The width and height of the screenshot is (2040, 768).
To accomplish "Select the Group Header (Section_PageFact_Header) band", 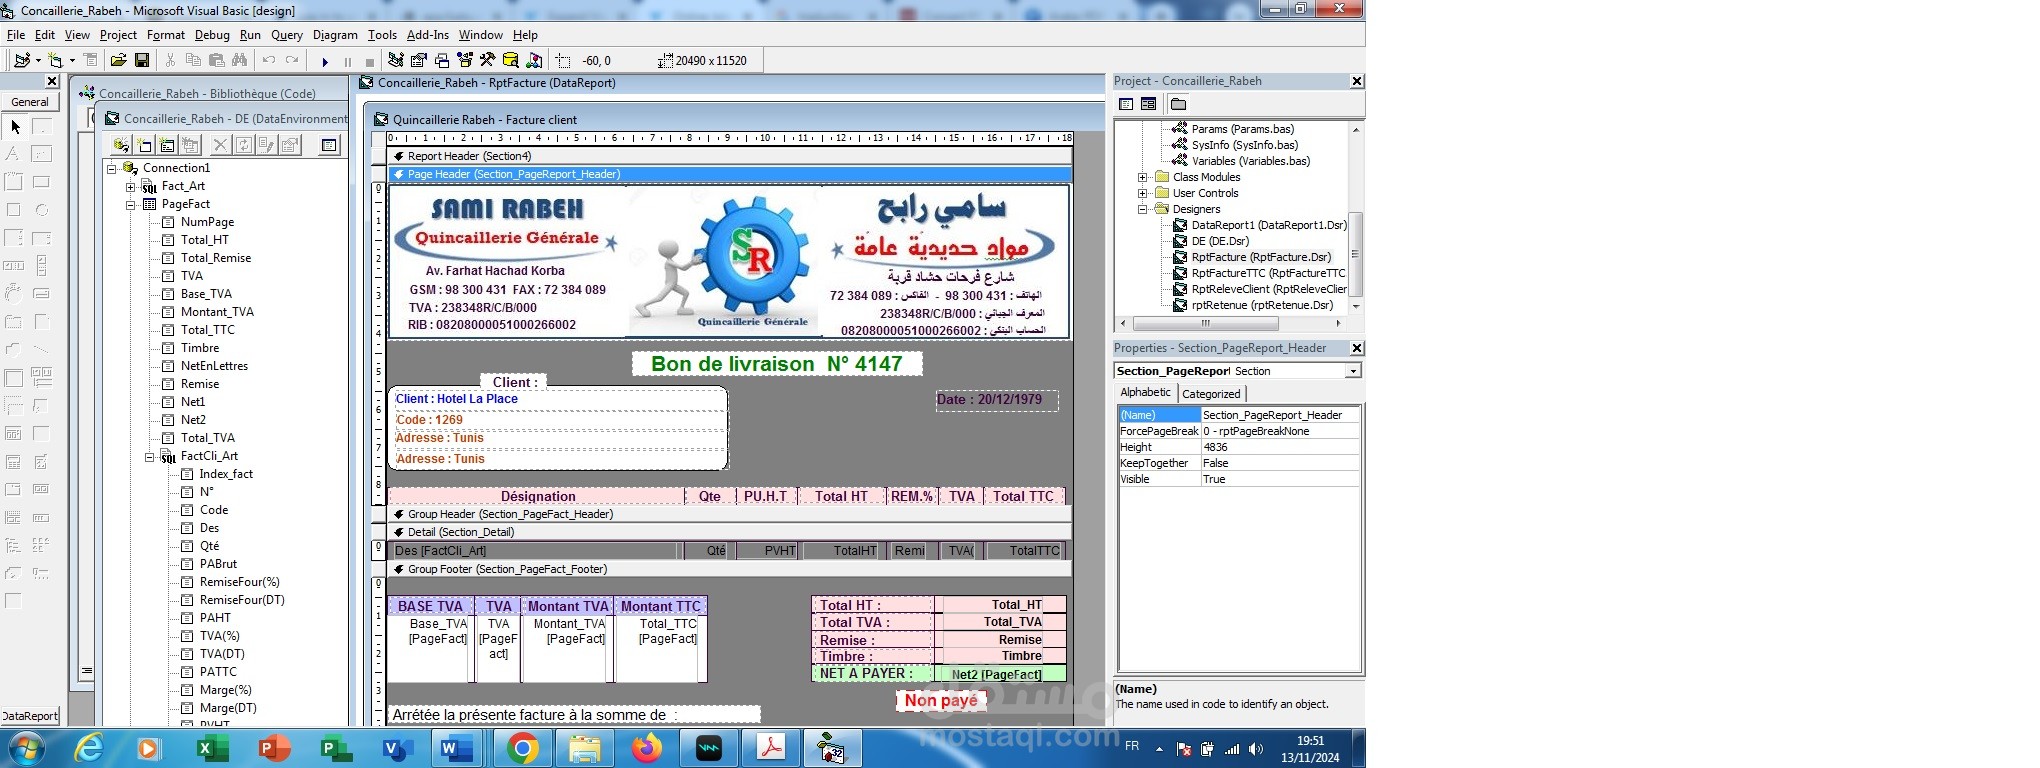I will click(x=729, y=514).
